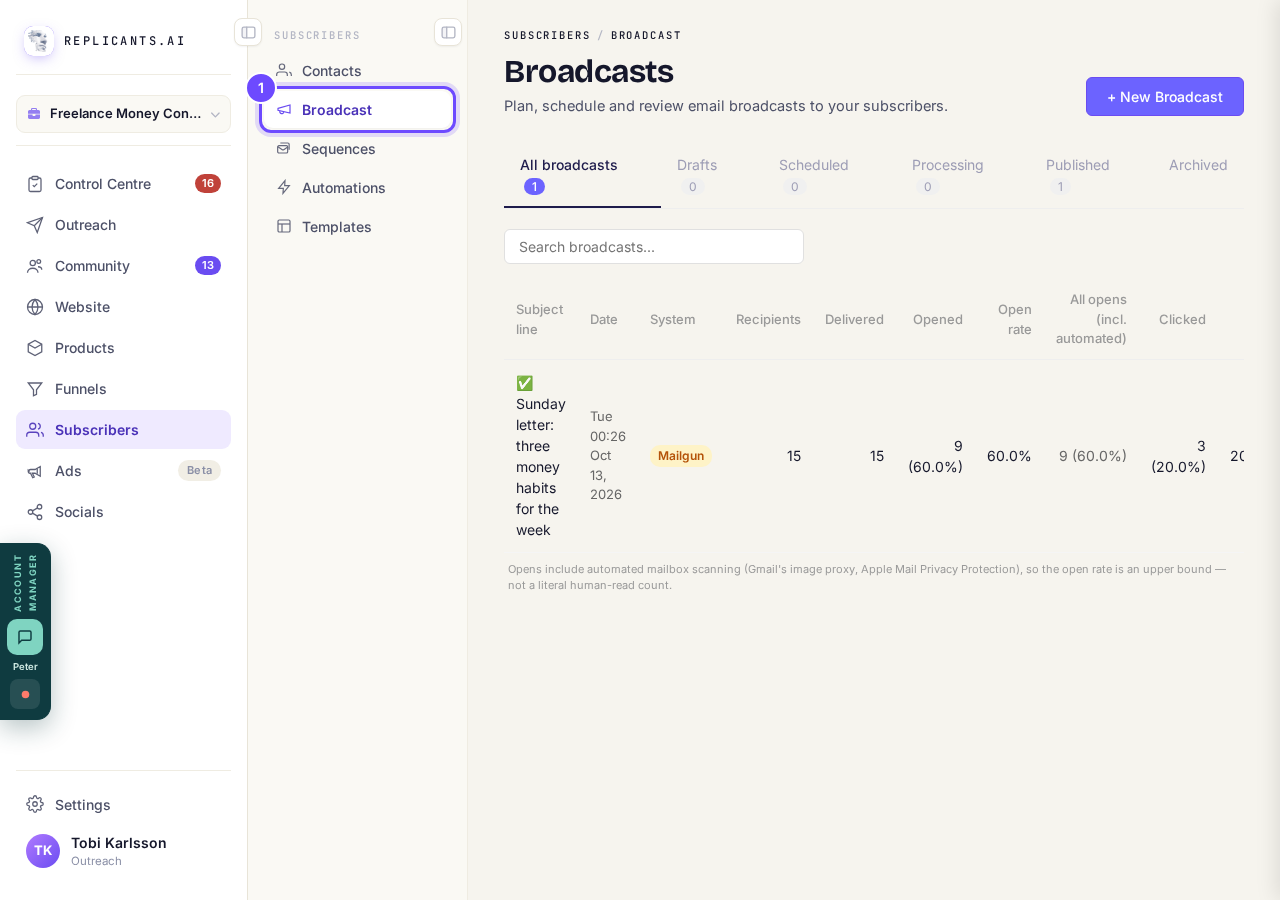Open Products box icon
This screenshot has height=900, width=1280.
tap(35, 348)
